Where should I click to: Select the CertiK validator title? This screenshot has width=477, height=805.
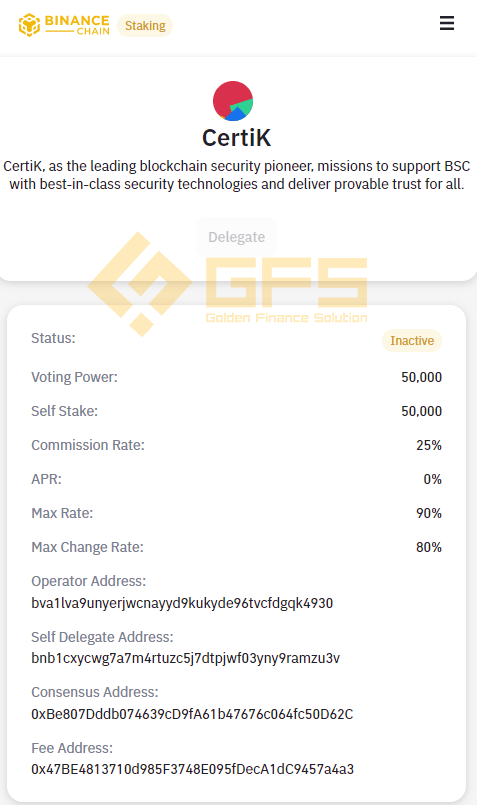coord(236,138)
